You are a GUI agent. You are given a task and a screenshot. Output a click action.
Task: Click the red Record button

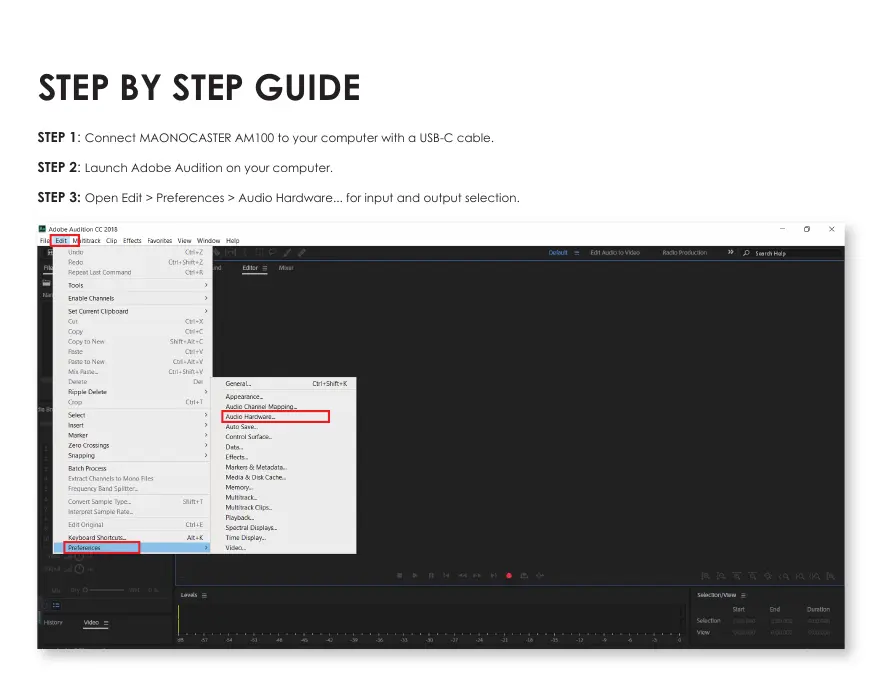click(x=509, y=576)
